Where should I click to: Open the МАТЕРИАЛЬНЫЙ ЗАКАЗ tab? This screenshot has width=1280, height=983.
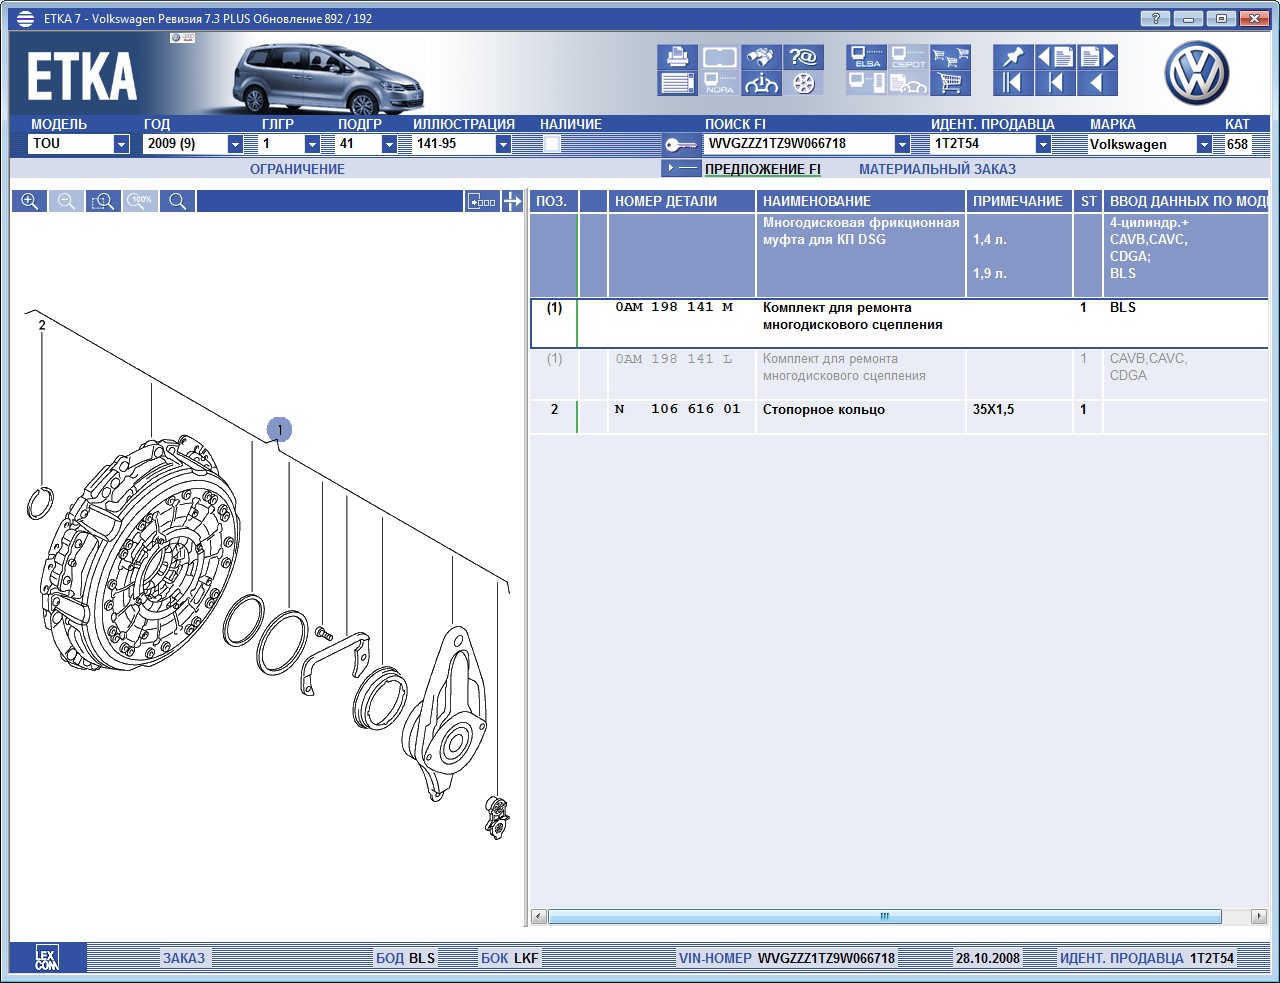(937, 169)
